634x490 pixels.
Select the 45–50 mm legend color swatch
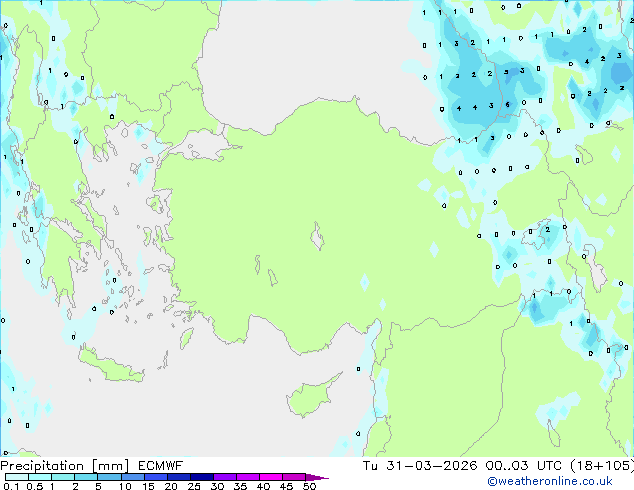coord(294,477)
